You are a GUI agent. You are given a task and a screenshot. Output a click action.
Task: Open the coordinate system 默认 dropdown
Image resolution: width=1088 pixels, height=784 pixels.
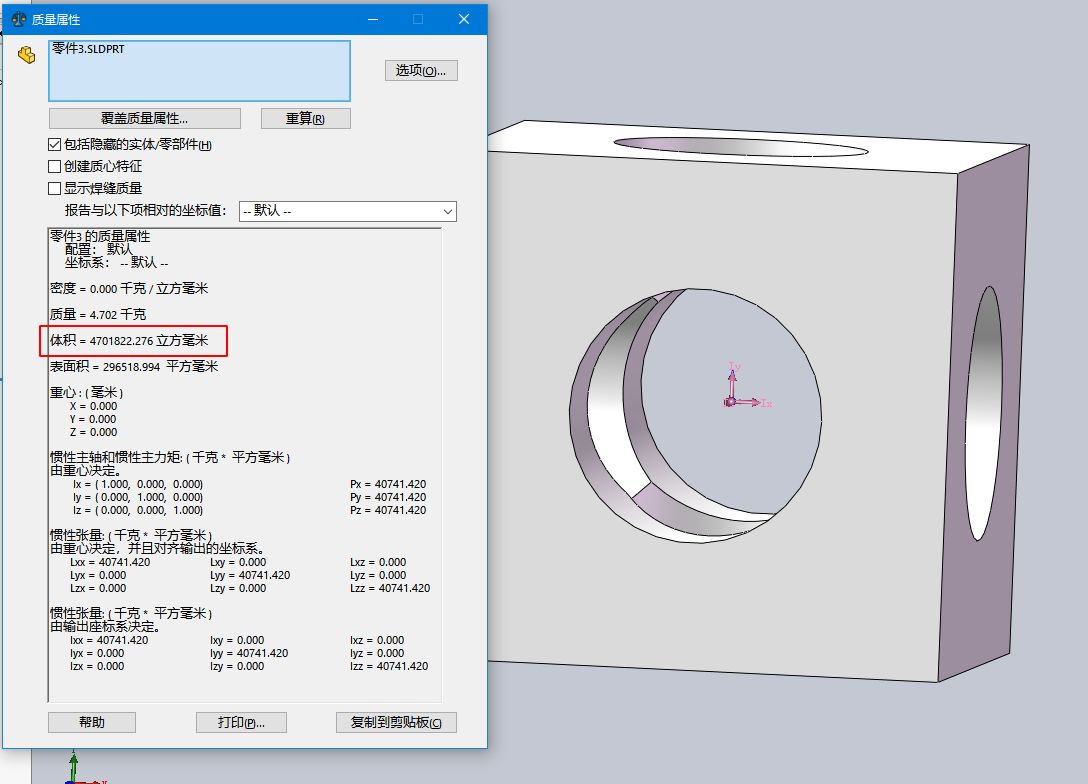[347, 211]
